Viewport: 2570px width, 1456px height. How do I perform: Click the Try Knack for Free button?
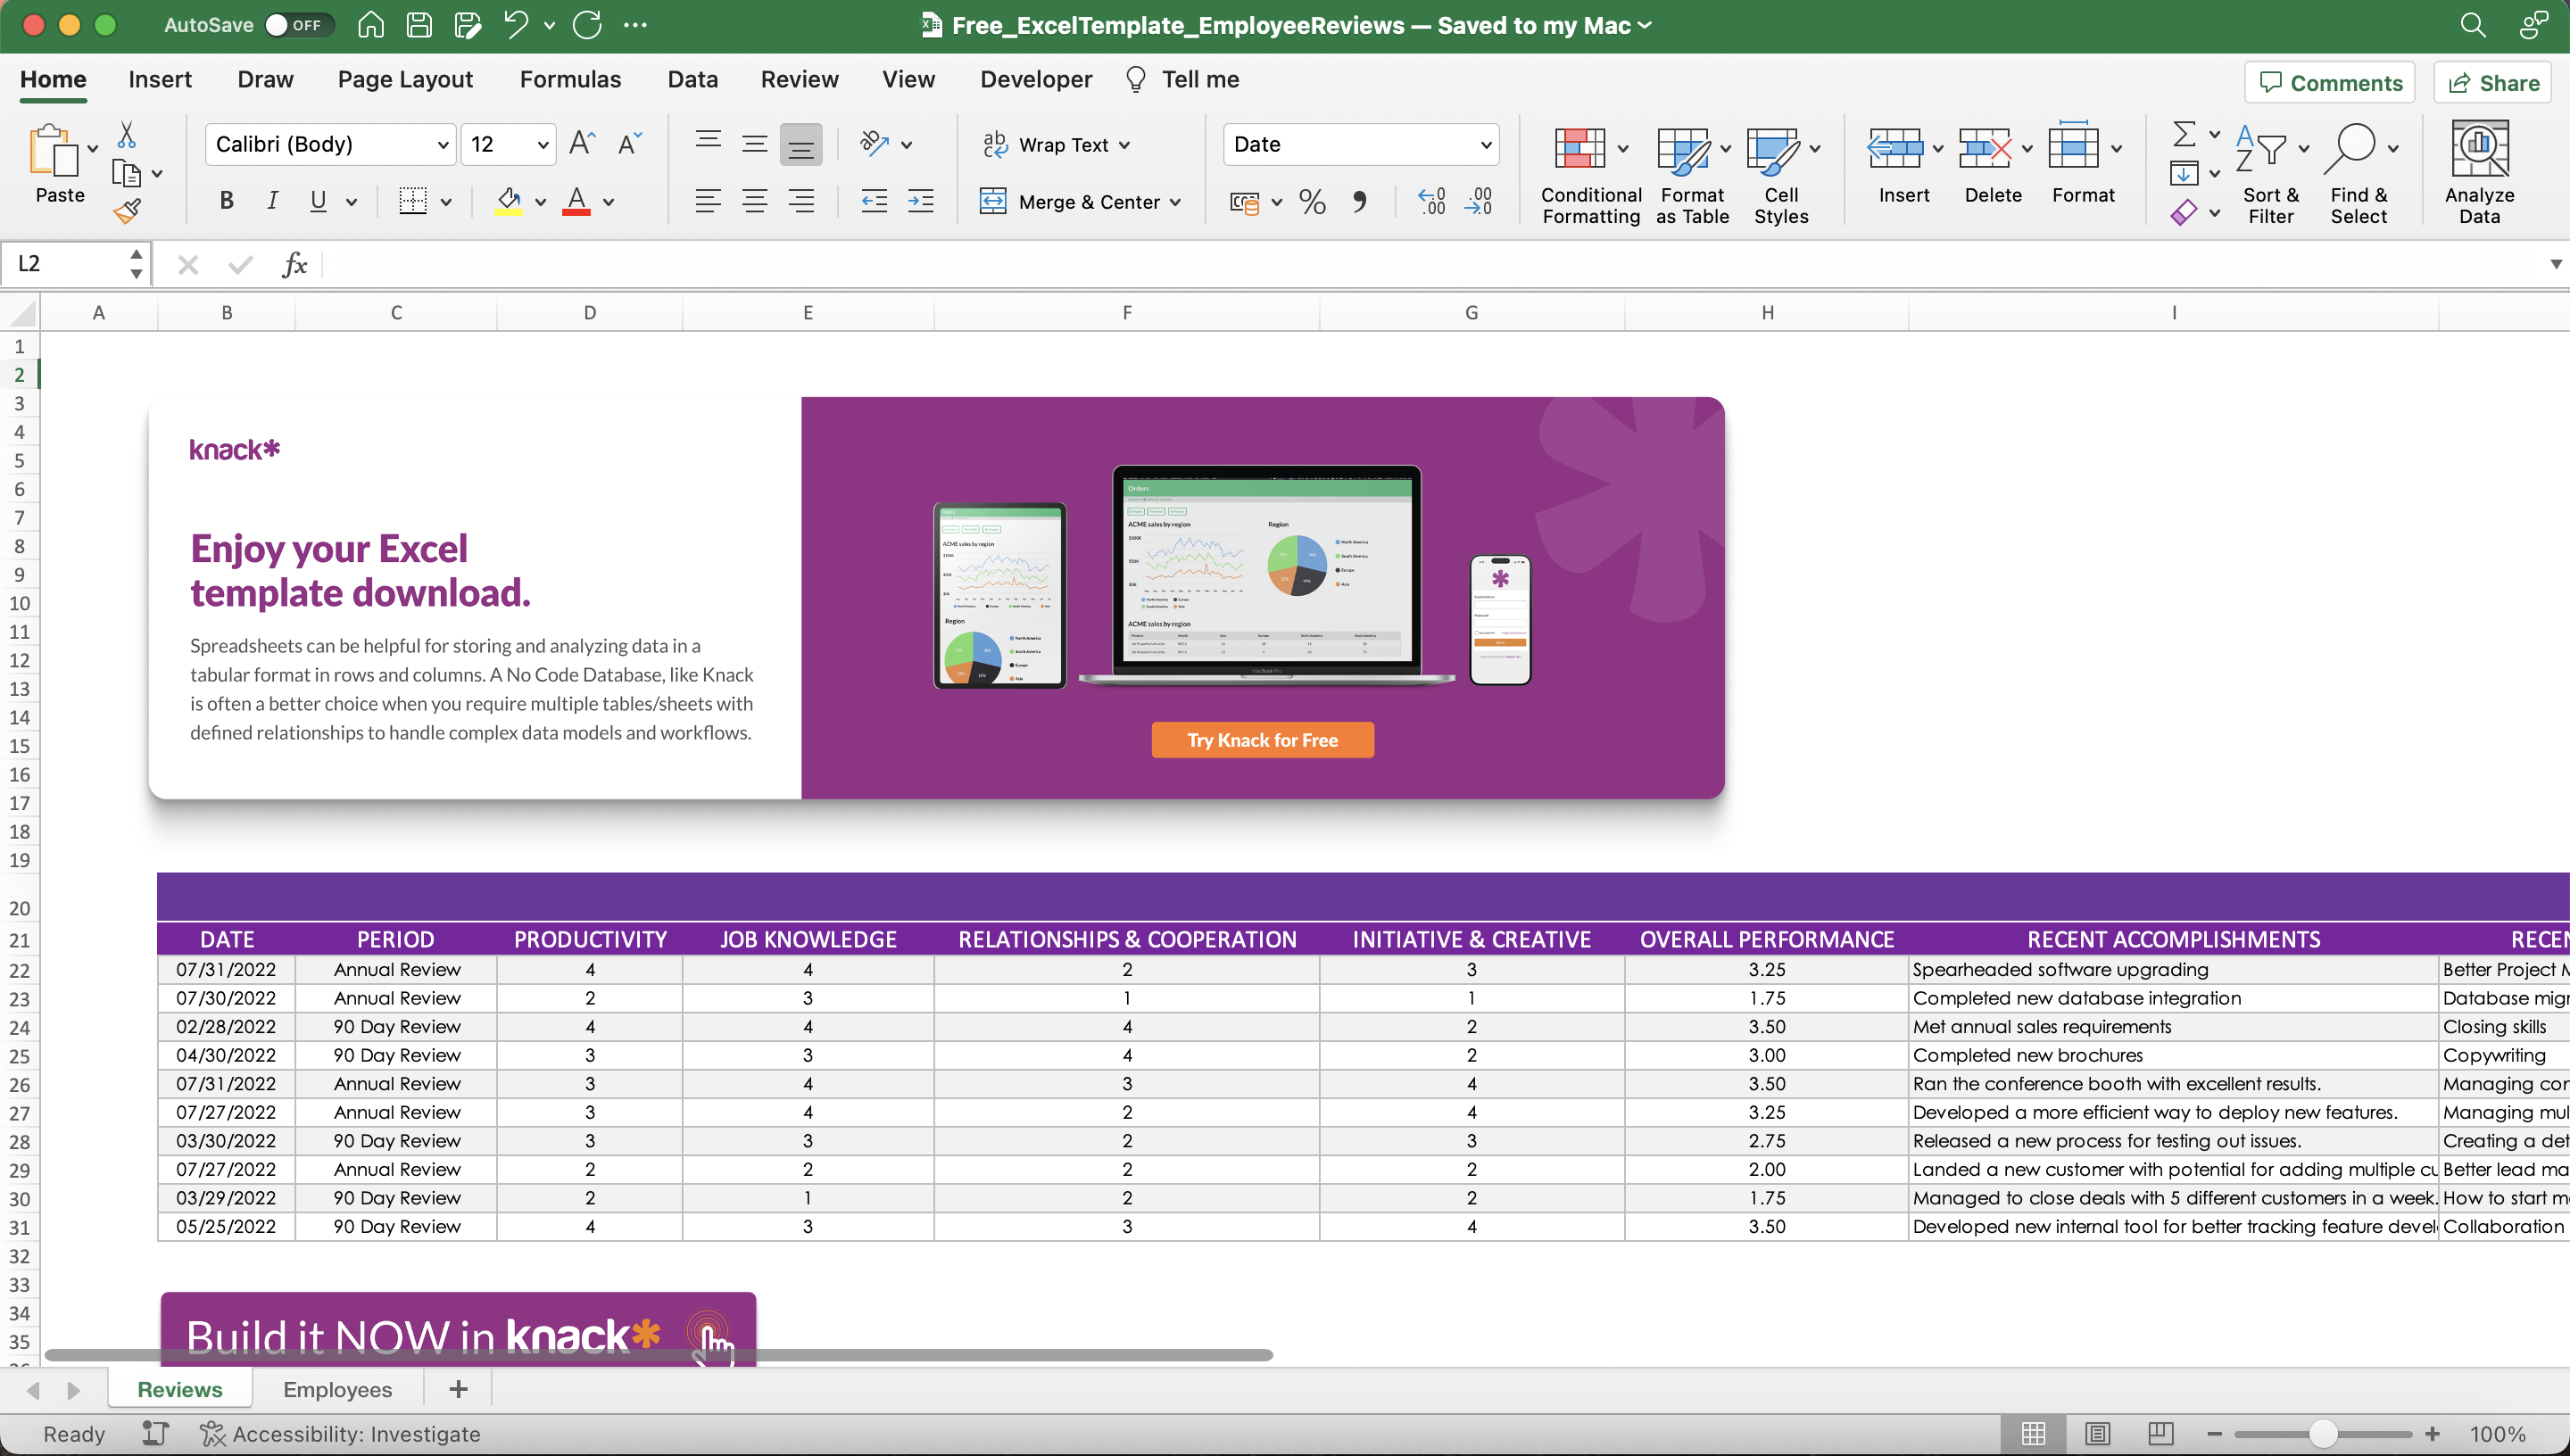point(1262,740)
